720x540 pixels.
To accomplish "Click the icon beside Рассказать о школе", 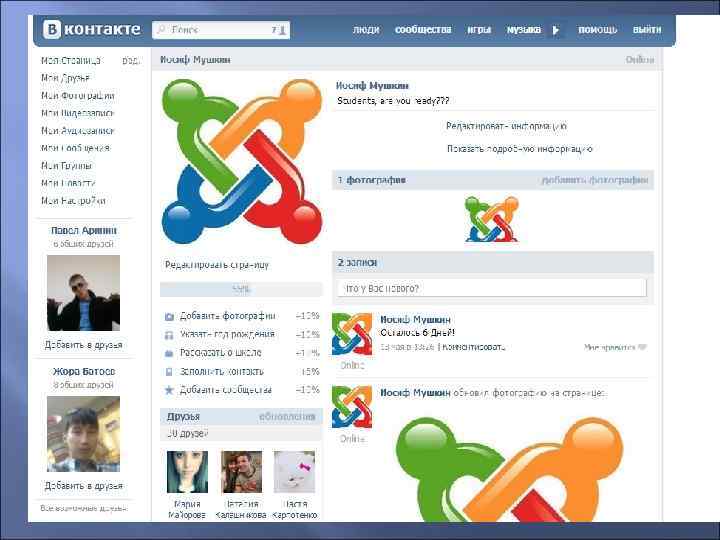I will pyautogui.click(x=169, y=353).
